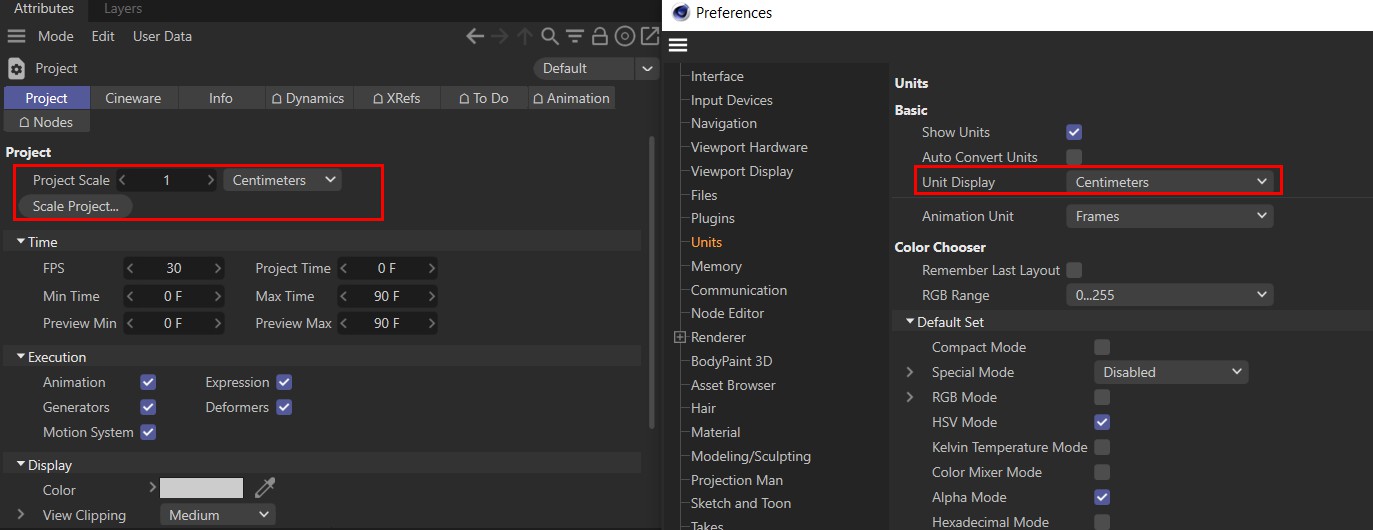This screenshot has width=1373, height=530.
Task: Click the Cinema 4D logo in Preferences title
Action: click(681, 13)
